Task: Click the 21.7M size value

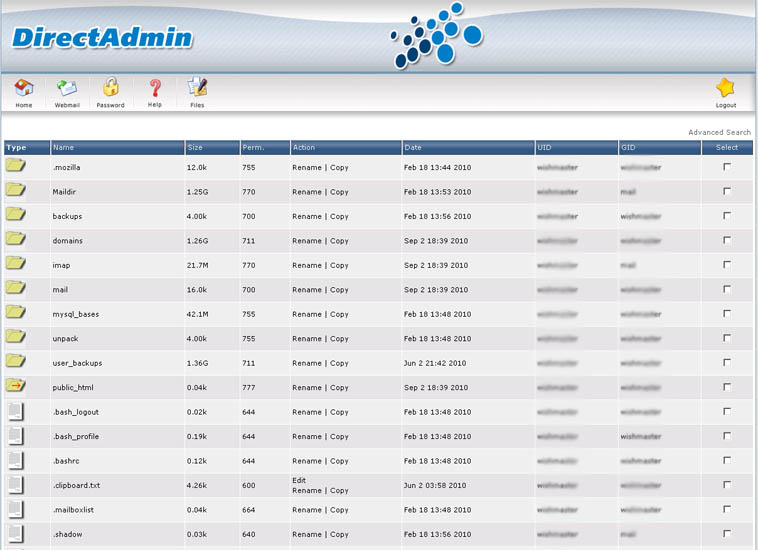Action: pyautogui.click(x=197, y=265)
